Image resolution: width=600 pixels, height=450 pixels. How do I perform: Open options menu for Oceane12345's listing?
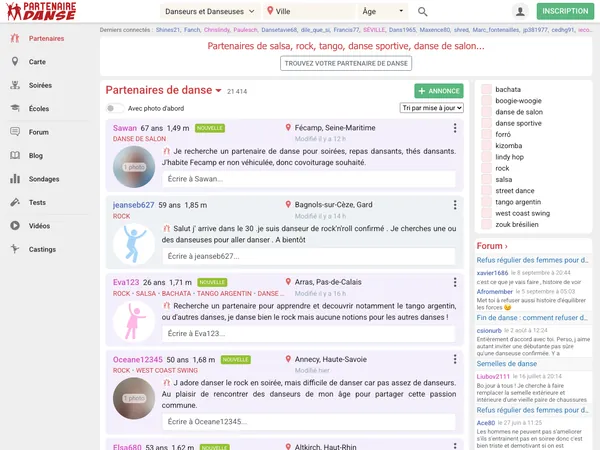click(x=455, y=359)
